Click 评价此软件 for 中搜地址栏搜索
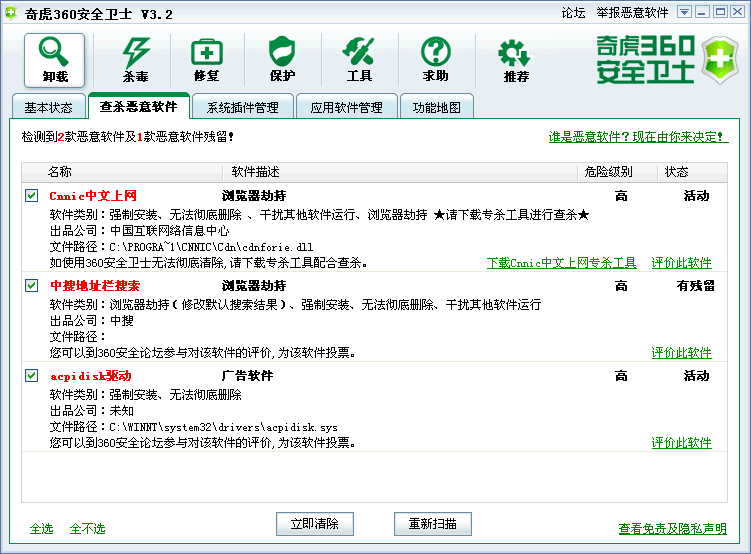The height and width of the screenshot is (554, 751). coord(681,353)
